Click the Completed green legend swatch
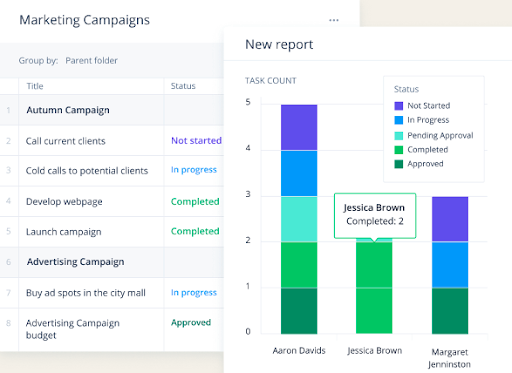Image resolution: width=512 pixels, height=373 pixels. [x=399, y=150]
